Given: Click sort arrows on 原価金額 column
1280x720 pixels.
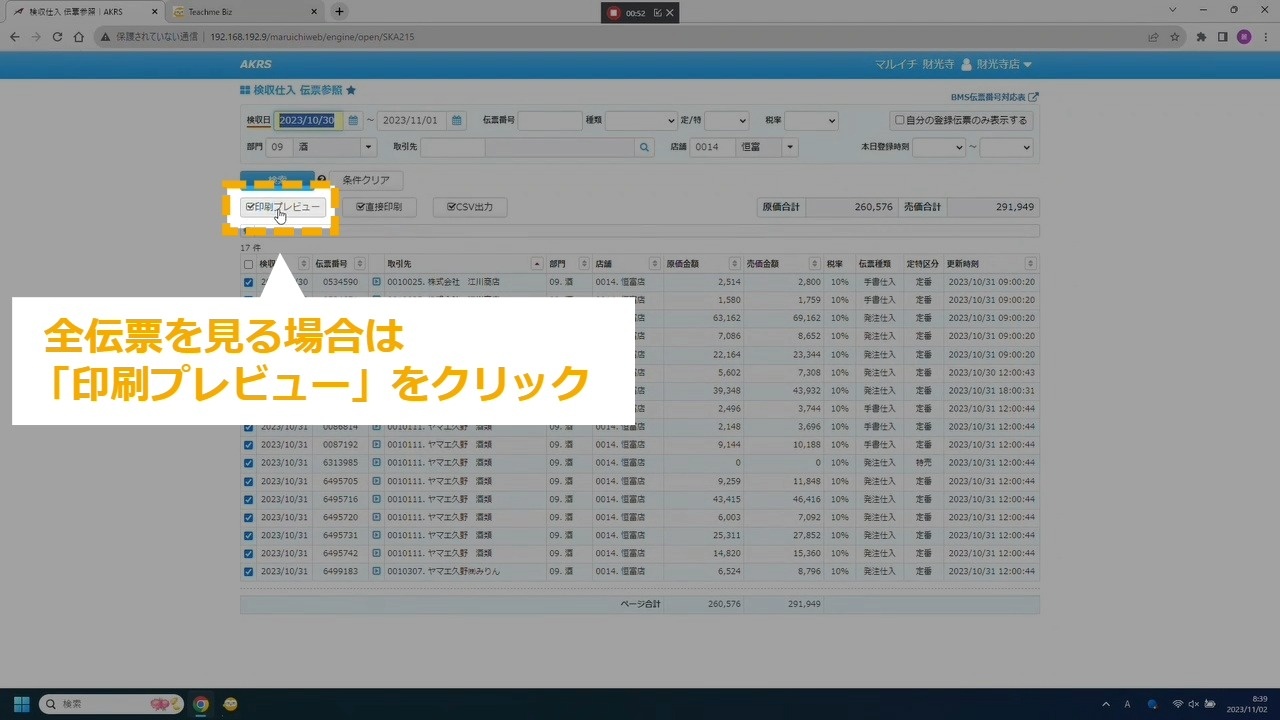Looking at the screenshot, I should pos(735,264).
